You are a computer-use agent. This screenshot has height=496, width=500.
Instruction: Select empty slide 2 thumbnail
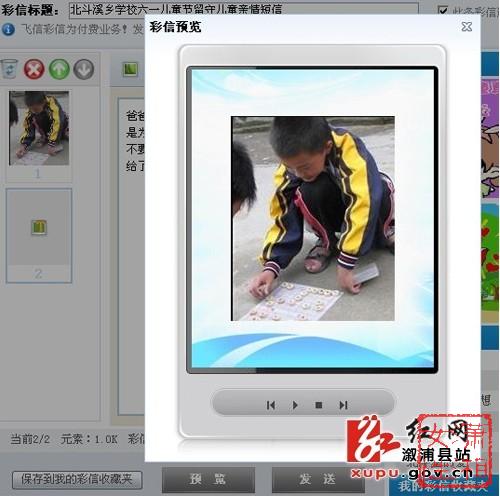click(39, 236)
